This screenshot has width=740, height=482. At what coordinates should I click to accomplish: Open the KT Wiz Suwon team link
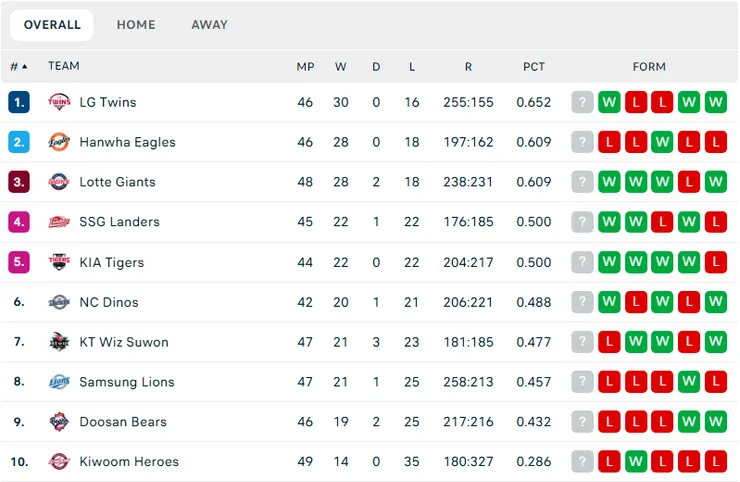pyautogui.click(x=124, y=342)
